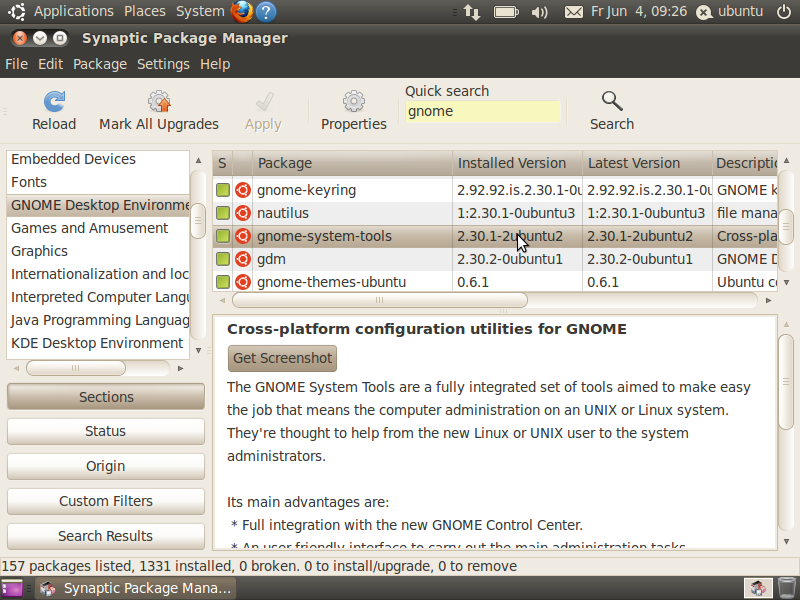Click inside the Quick search field
800x600 pixels.
point(483,111)
